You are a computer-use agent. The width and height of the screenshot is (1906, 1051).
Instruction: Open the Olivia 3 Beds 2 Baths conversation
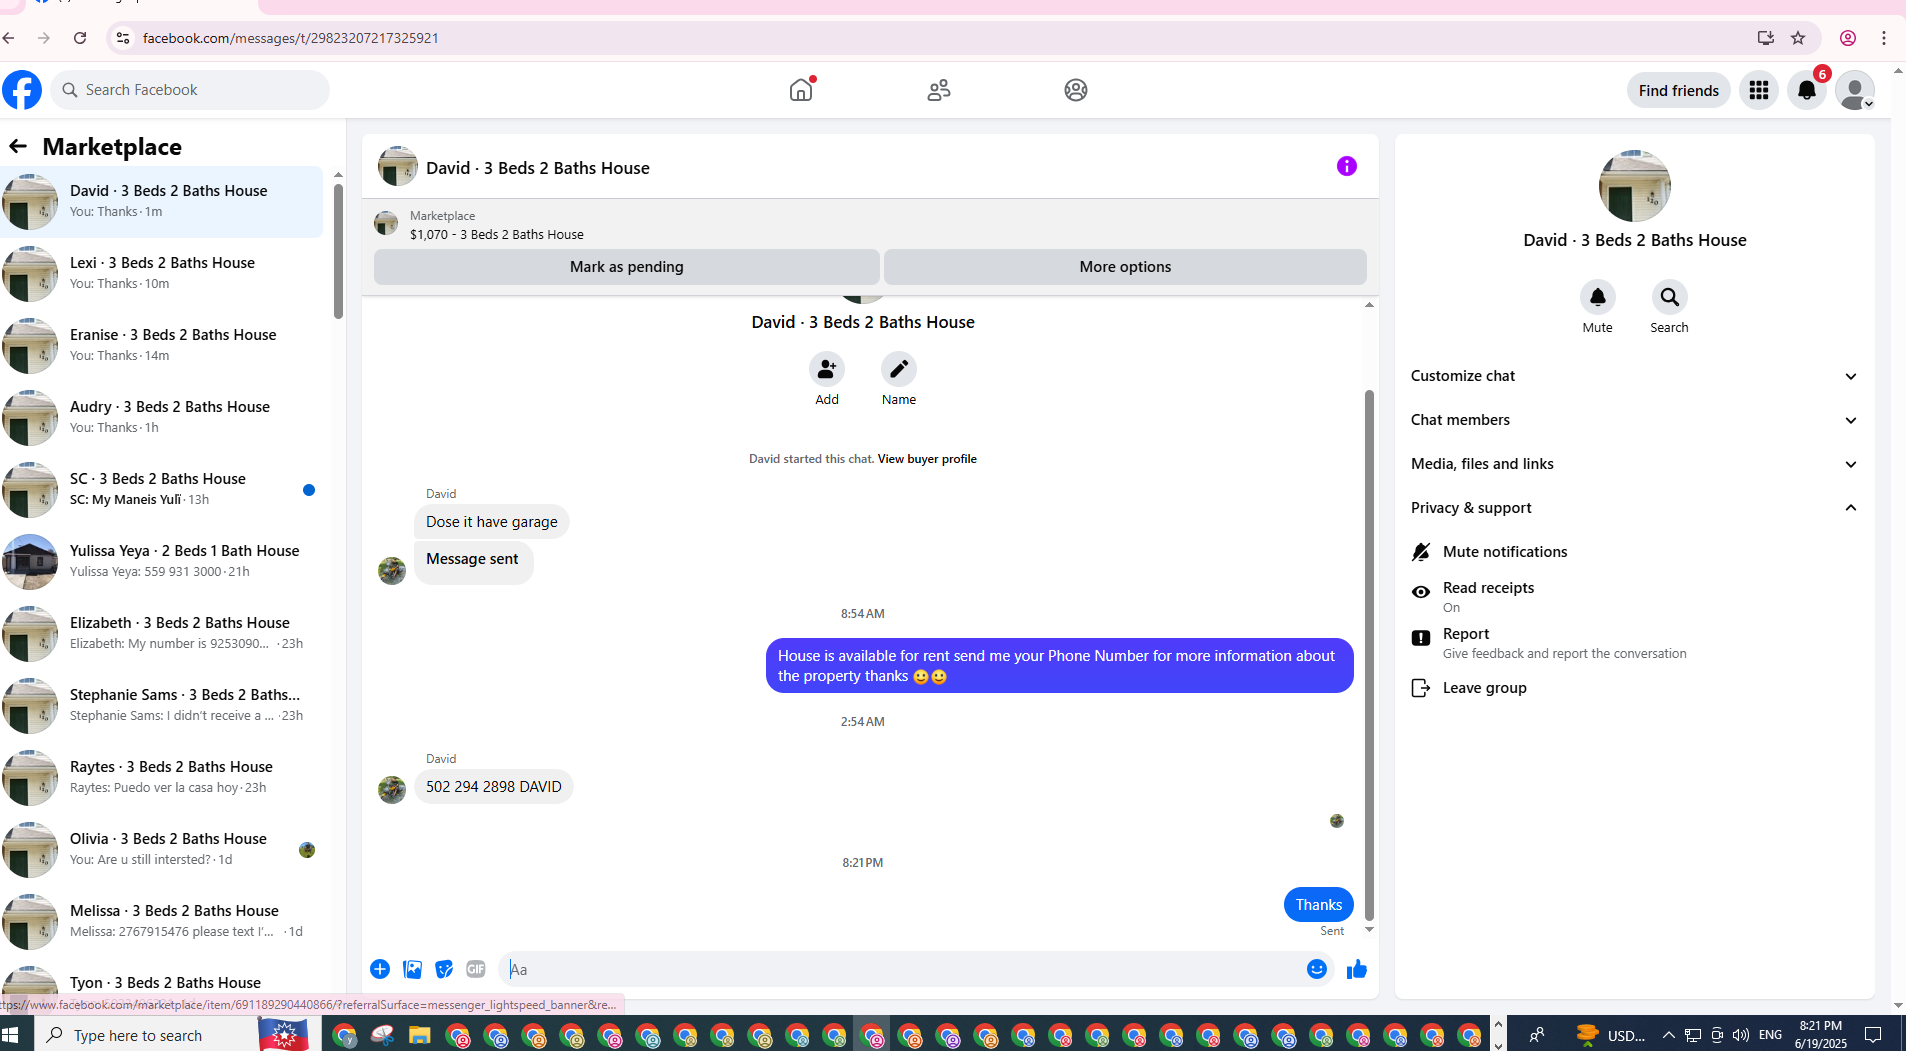(162, 850)
